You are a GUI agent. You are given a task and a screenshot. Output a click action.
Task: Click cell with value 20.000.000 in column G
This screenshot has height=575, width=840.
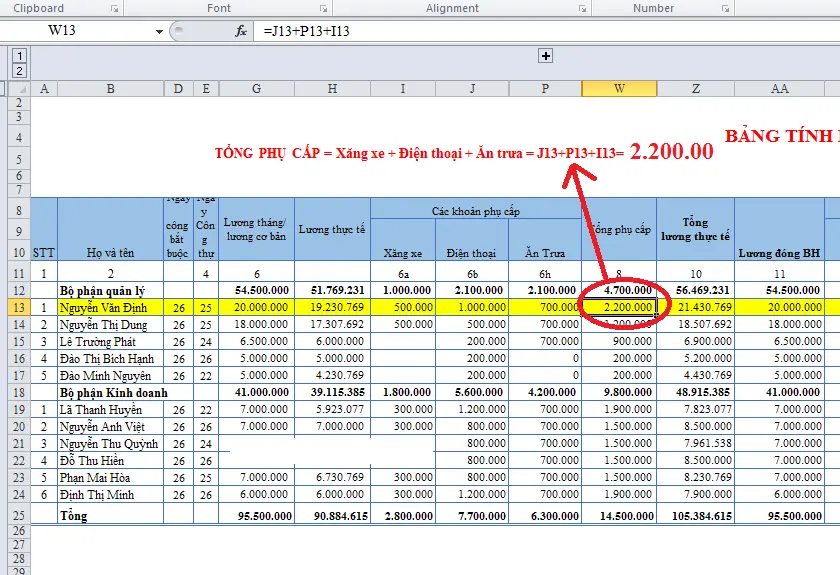coord(257,308)
